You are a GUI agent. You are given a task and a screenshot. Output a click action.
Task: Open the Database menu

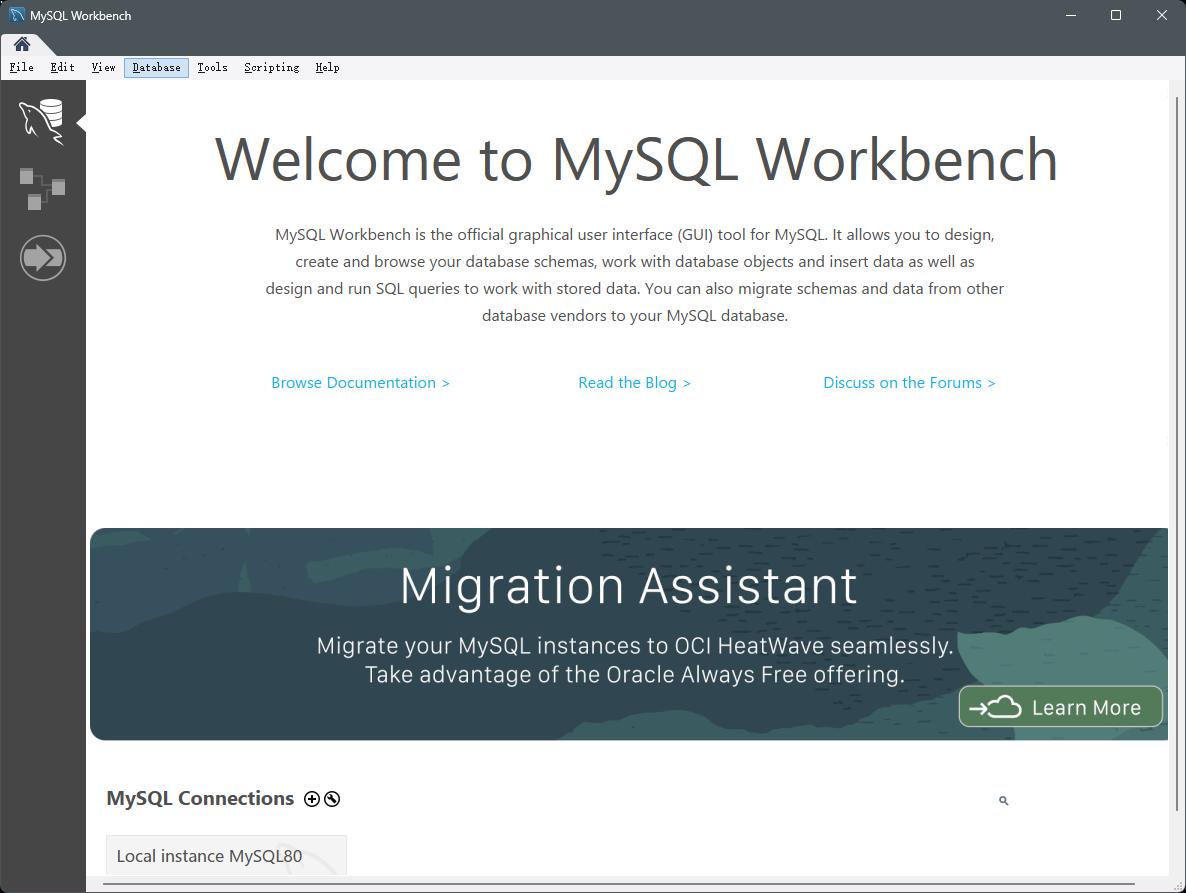click(157, 67)
